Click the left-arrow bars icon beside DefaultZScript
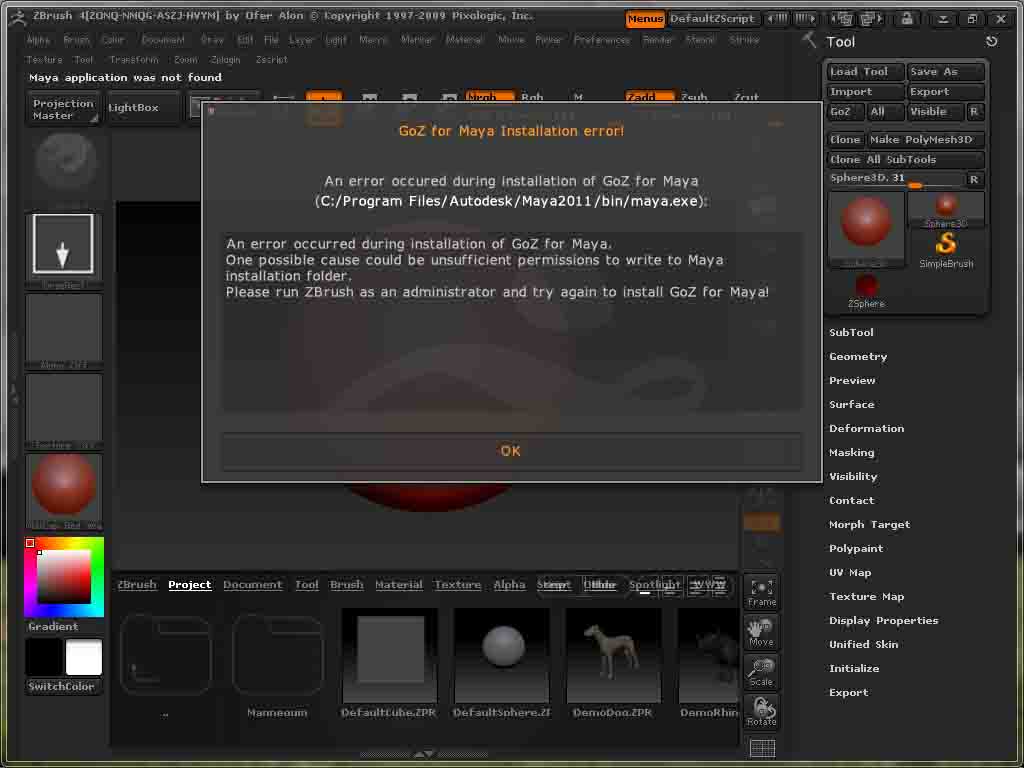This screenshot has width=1024, height=768. 777,19
